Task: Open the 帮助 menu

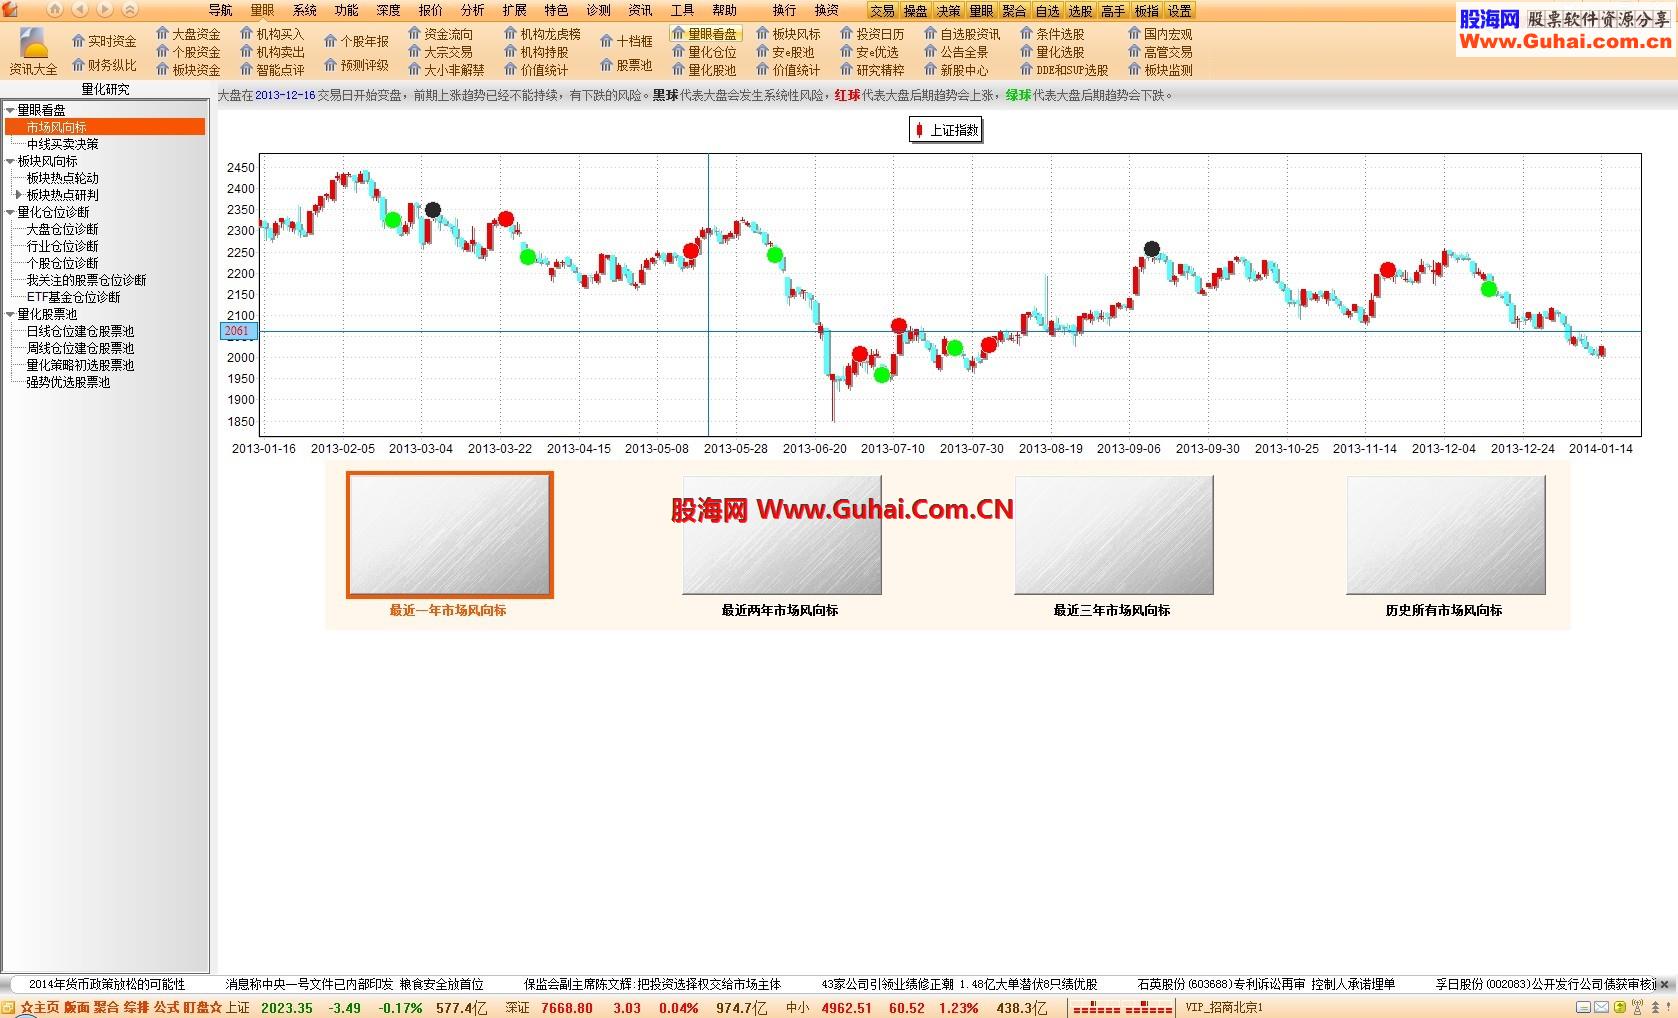Action: coord(724,10)
